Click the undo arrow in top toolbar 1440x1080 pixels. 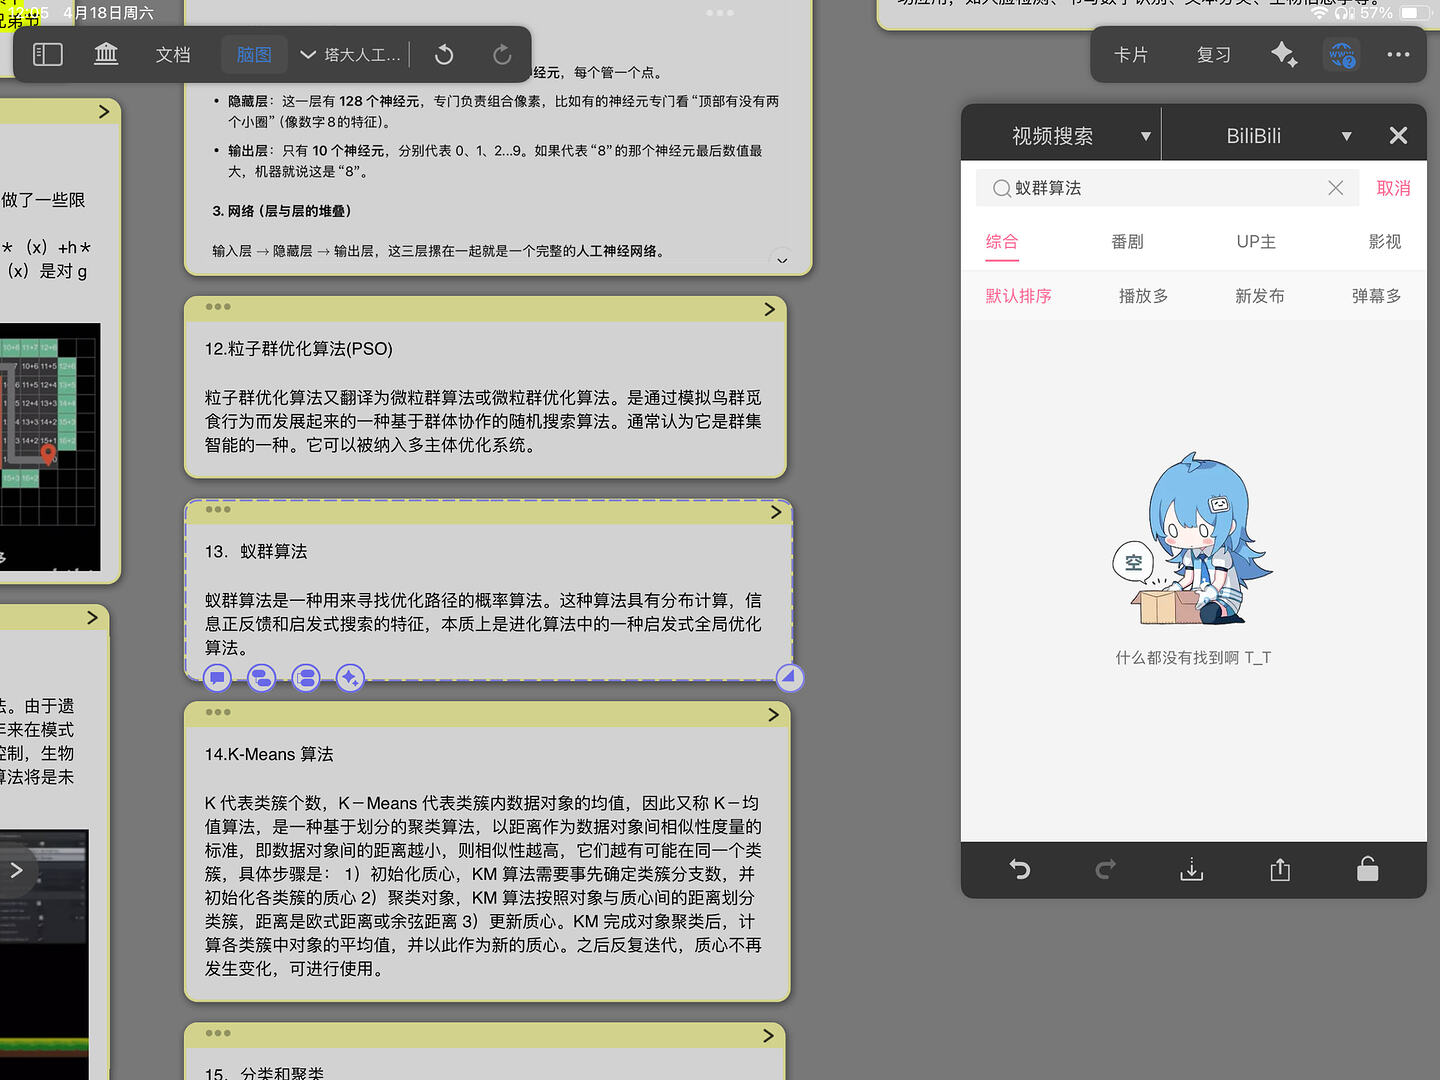click(445, 55)
